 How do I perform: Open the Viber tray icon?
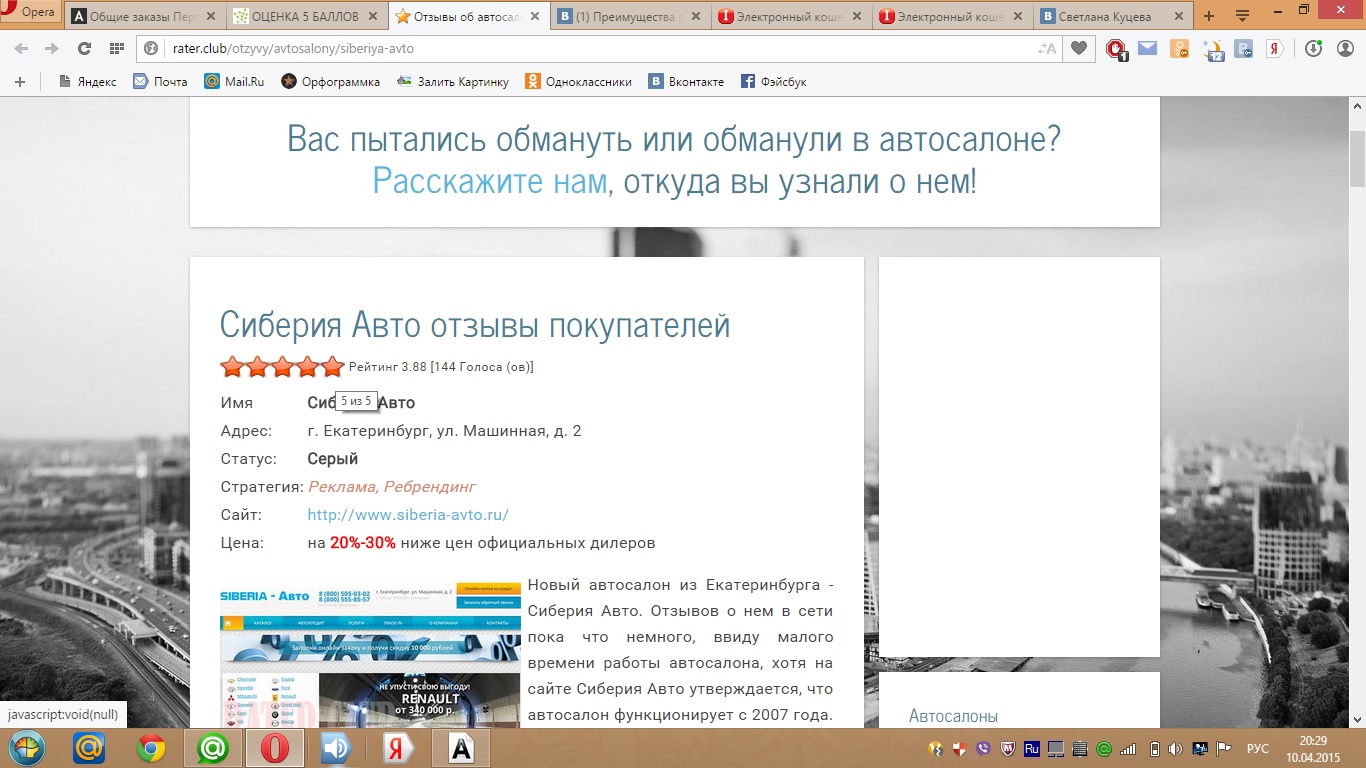pos(984,748)
